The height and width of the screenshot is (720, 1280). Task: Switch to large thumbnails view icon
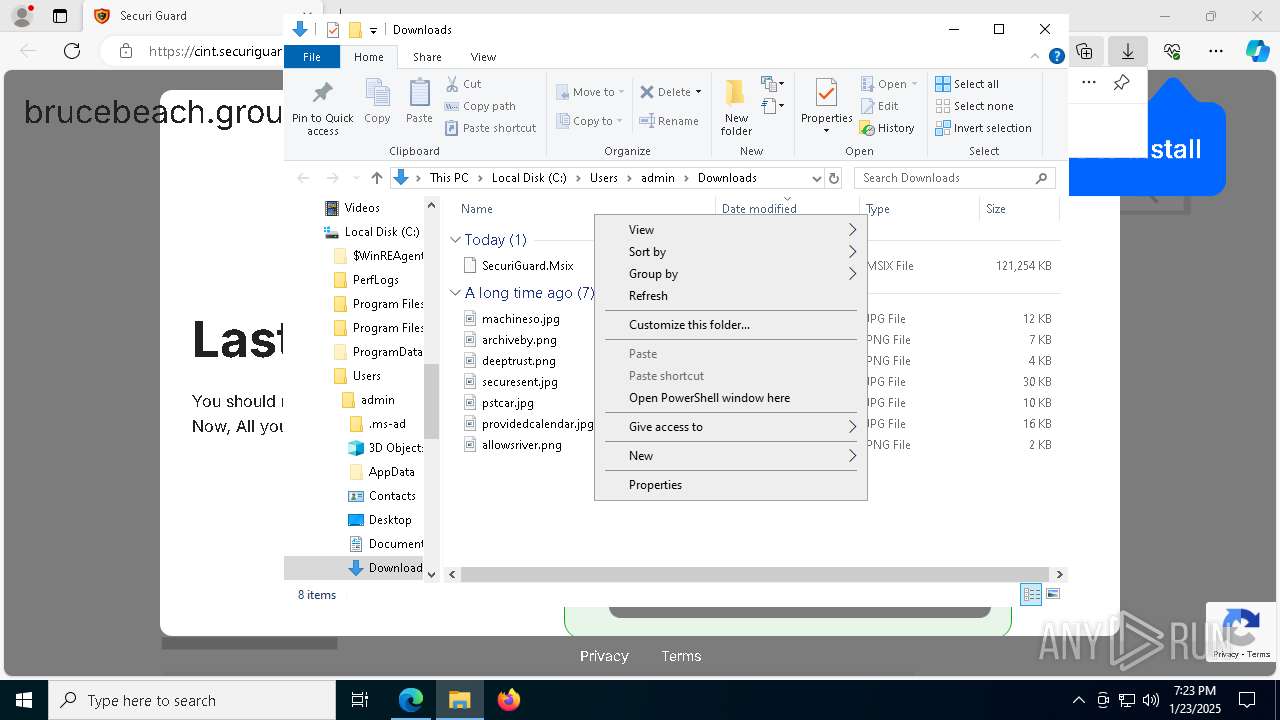click(x=1052, y=595)
